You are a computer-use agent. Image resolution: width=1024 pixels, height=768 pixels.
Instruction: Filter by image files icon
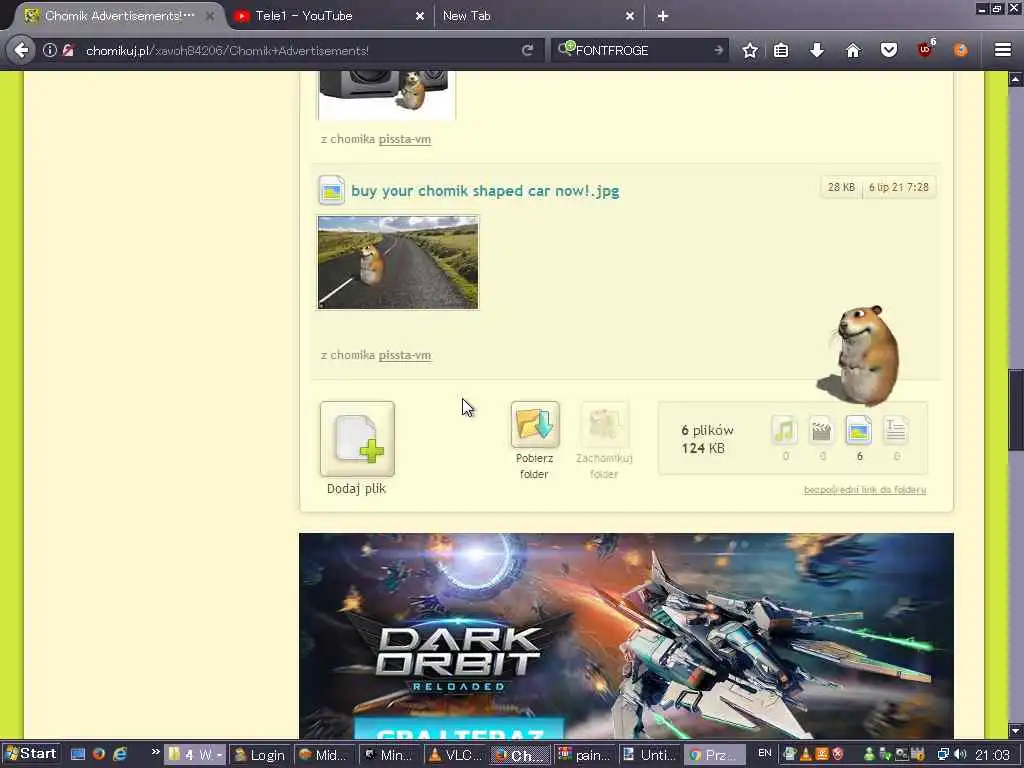(x=858, y=430)
